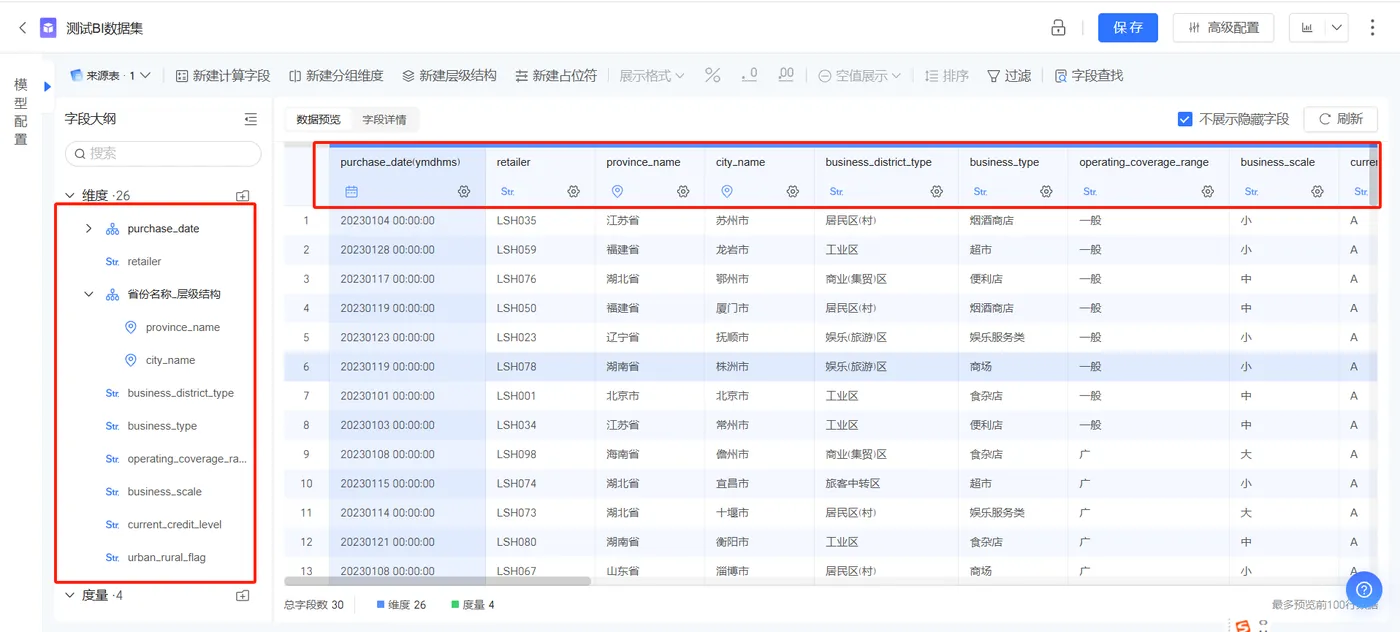Open 高级配置 settings

1223,28
